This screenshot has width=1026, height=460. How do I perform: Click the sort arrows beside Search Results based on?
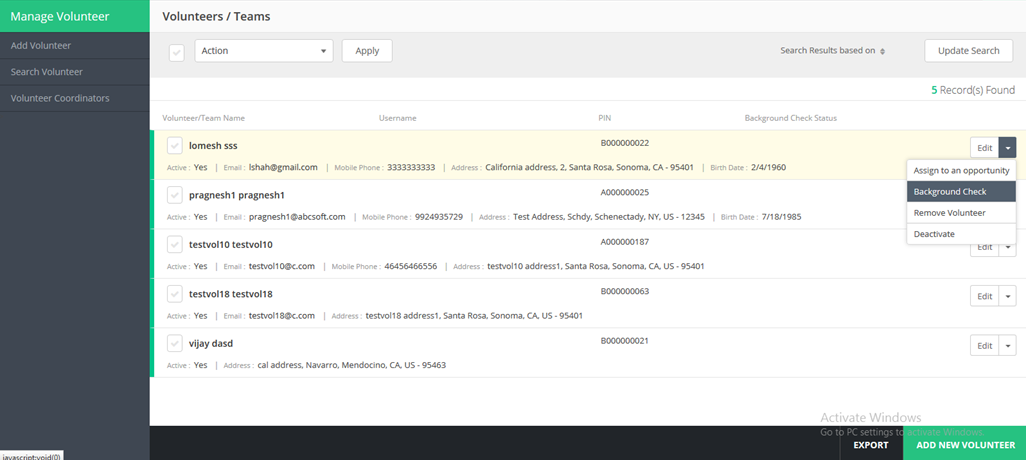click(882, 51)
